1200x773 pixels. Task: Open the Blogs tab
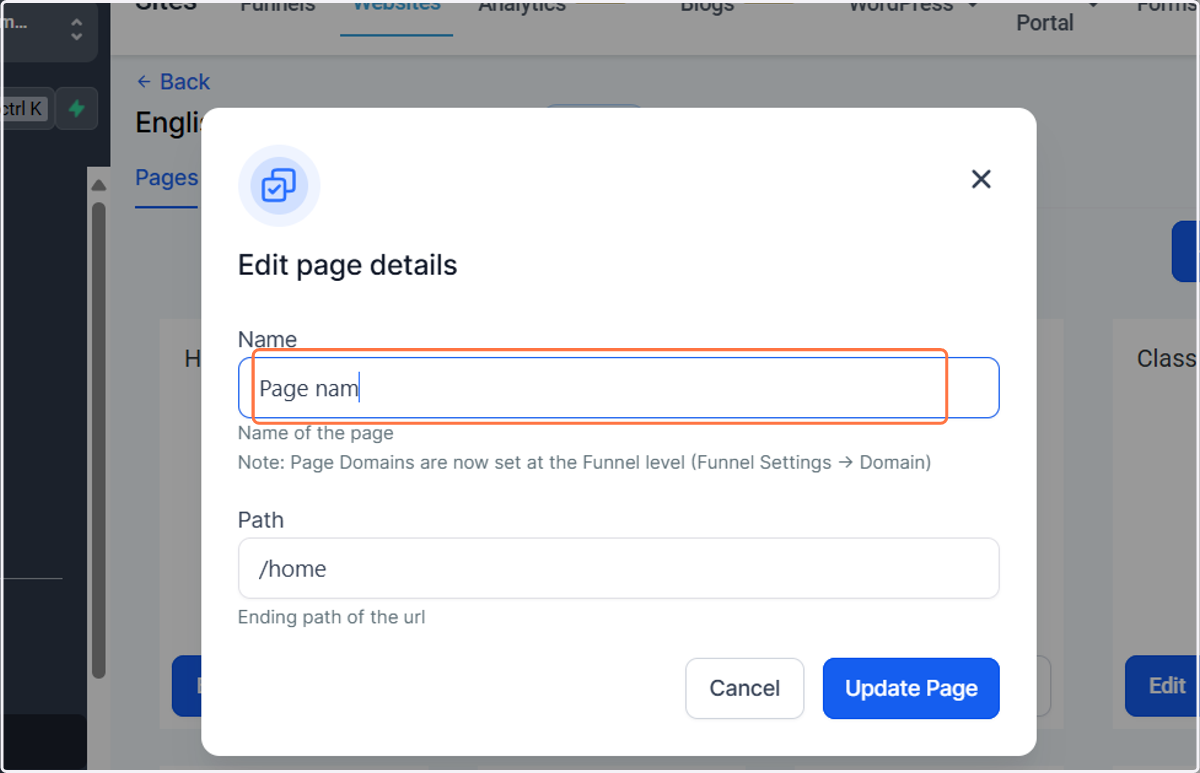707,8
